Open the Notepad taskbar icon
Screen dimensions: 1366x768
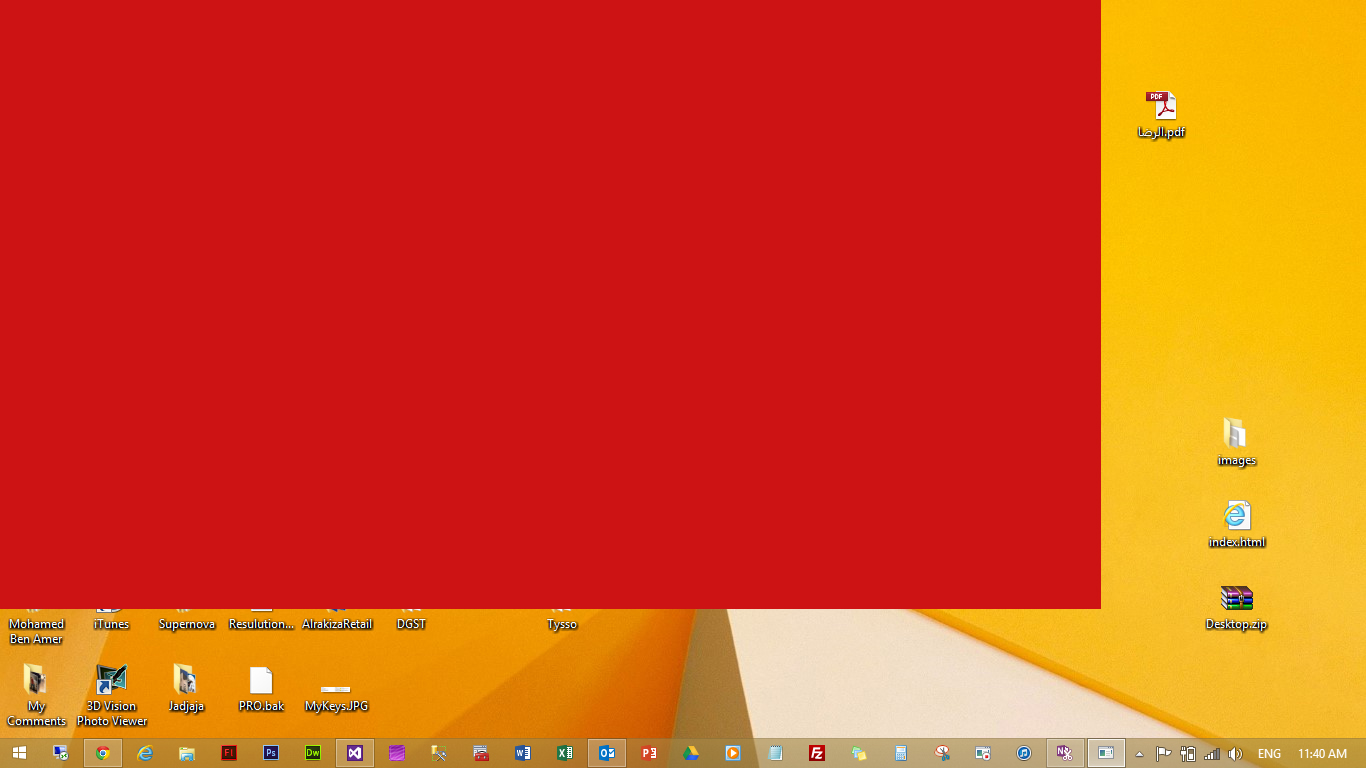point(775,753)
